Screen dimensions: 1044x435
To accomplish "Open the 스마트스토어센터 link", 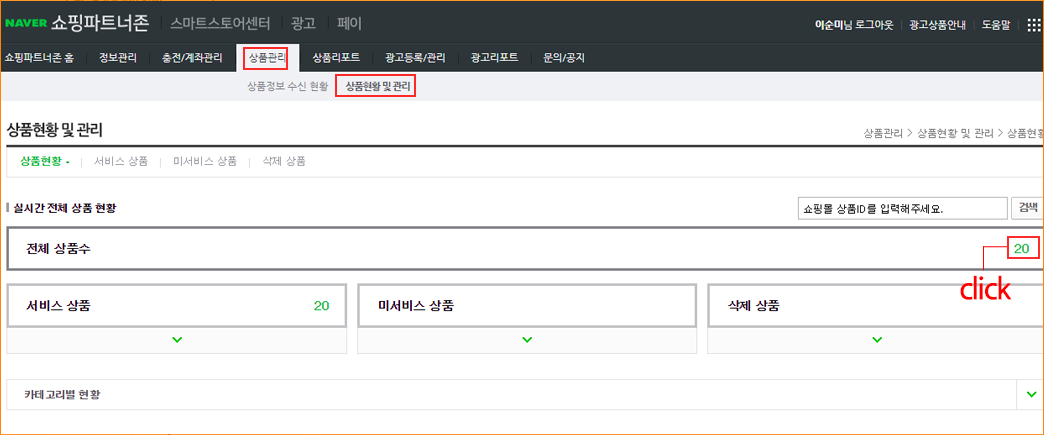I will pyautogui.click(x=220, y=24).
